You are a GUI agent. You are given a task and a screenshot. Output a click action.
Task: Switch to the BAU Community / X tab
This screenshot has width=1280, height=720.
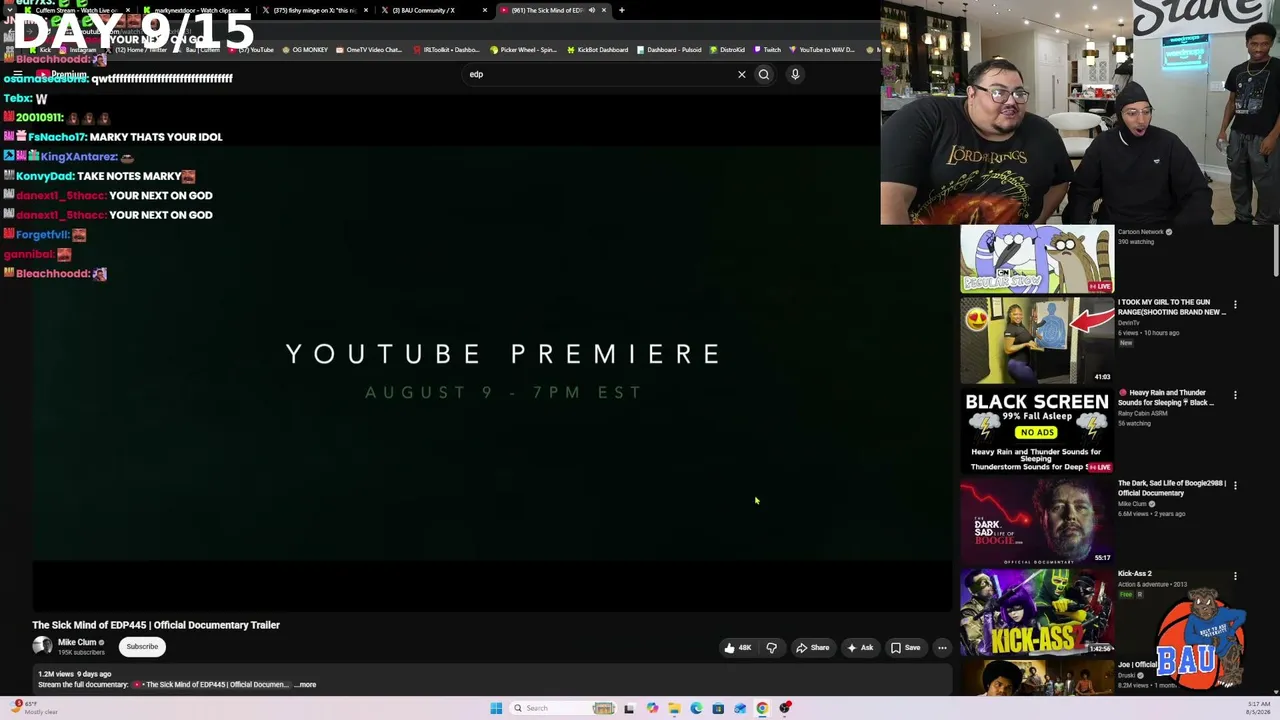tap(434, 10)
